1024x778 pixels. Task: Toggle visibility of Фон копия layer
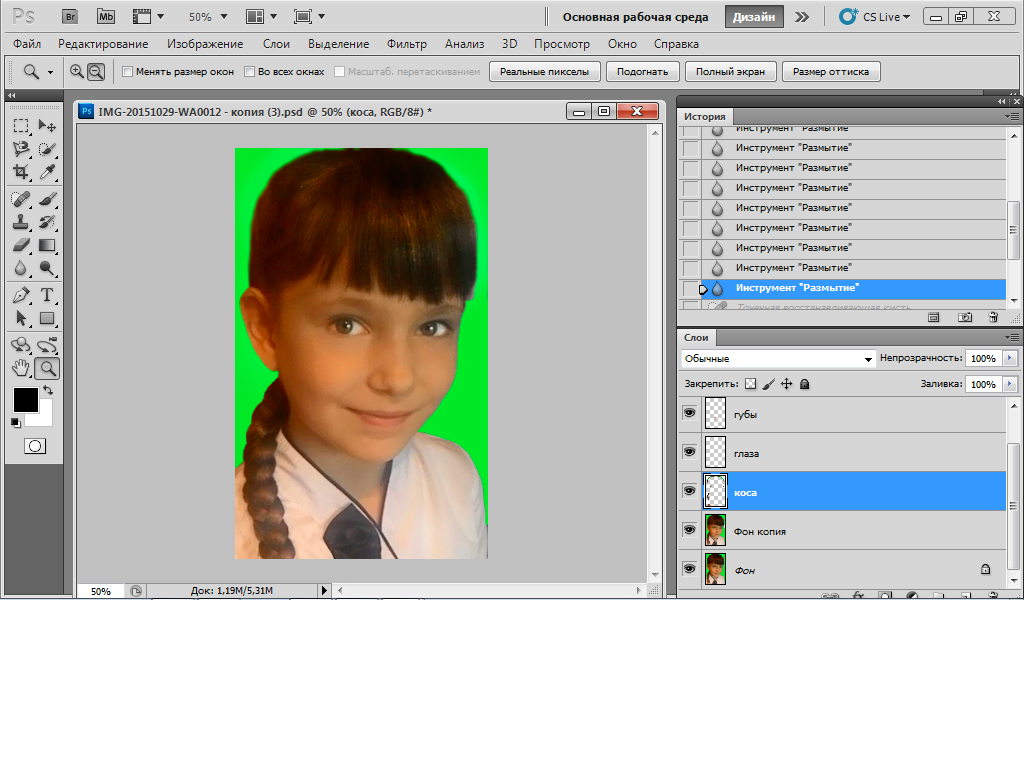tap(689, 530)
